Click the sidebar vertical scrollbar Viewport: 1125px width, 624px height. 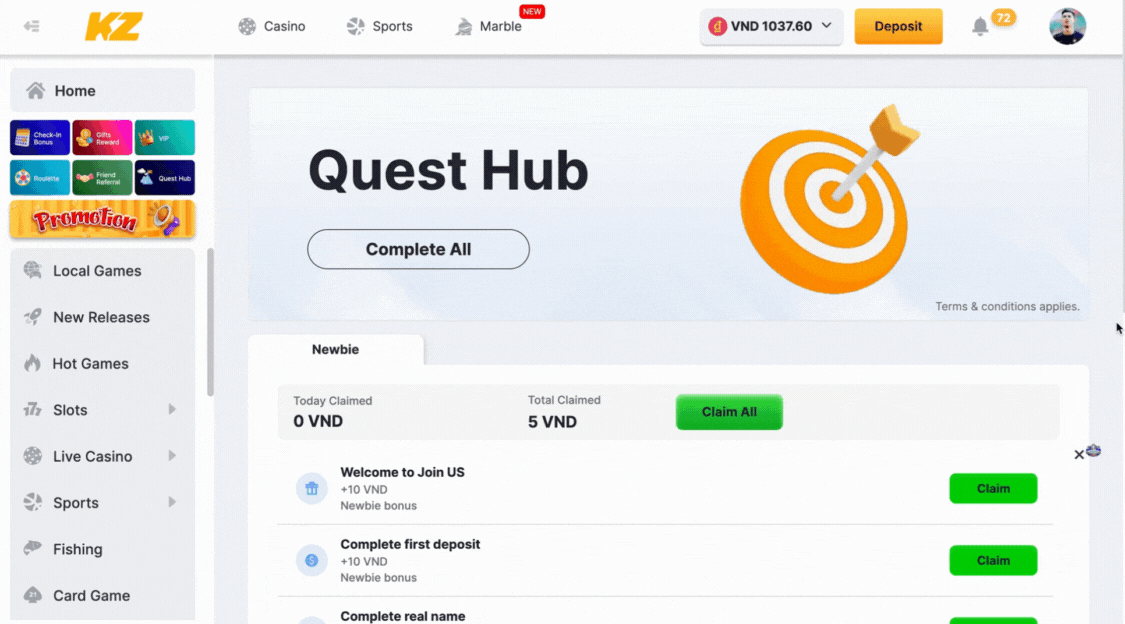point(210,322)
